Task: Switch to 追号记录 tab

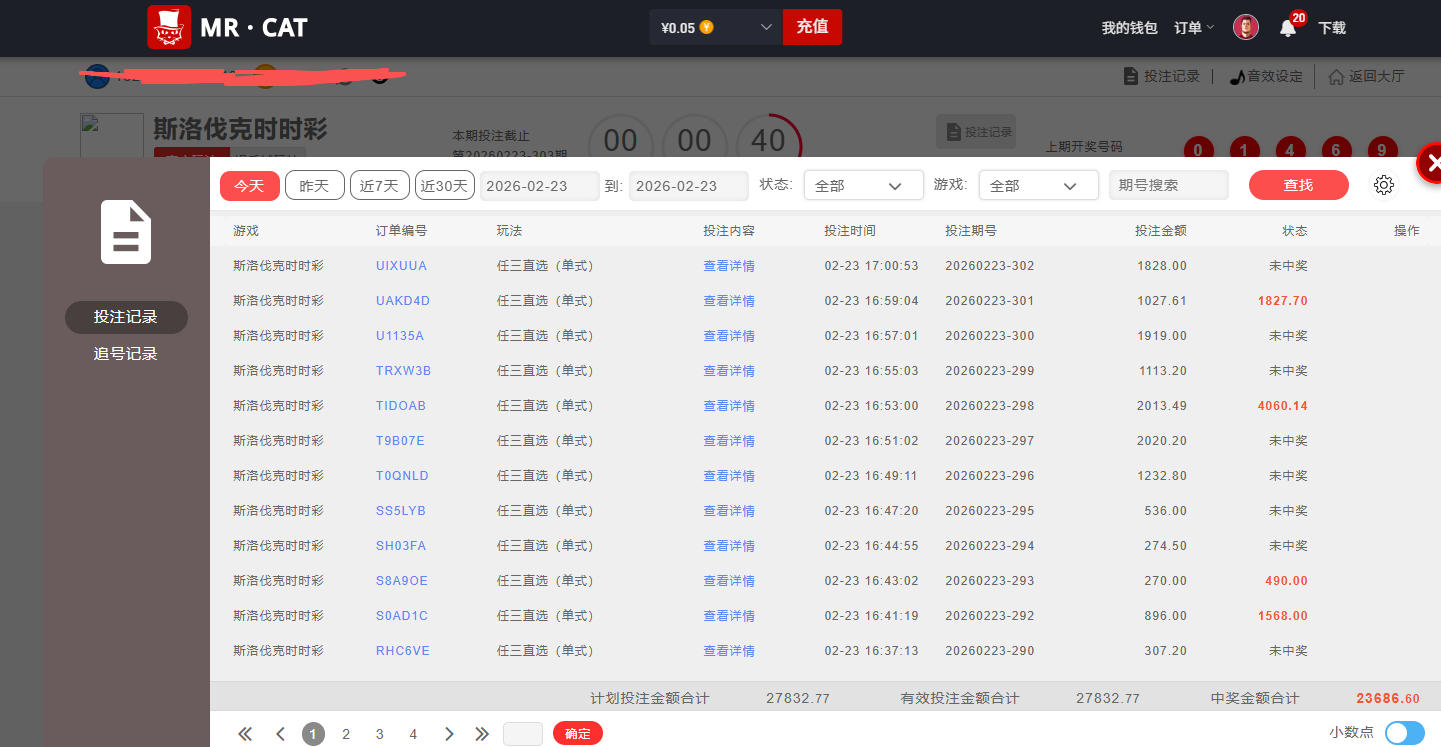Action: [126, 354]
